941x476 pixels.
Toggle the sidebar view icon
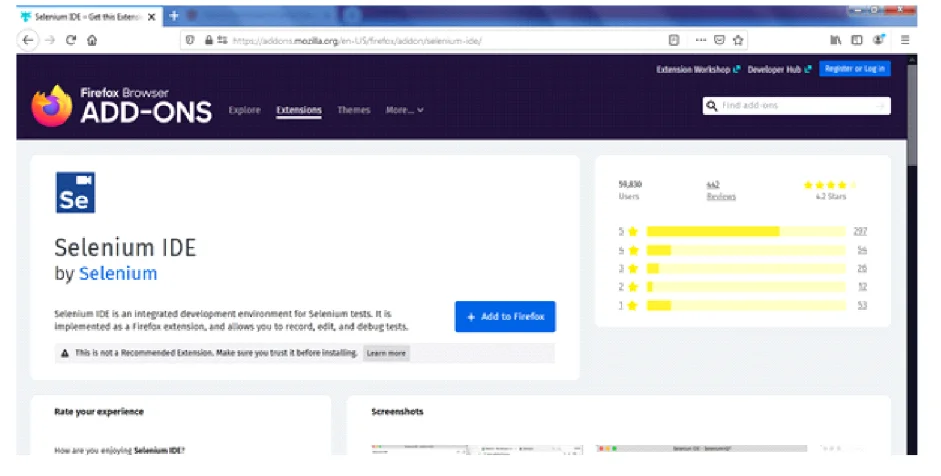[857, 40]
